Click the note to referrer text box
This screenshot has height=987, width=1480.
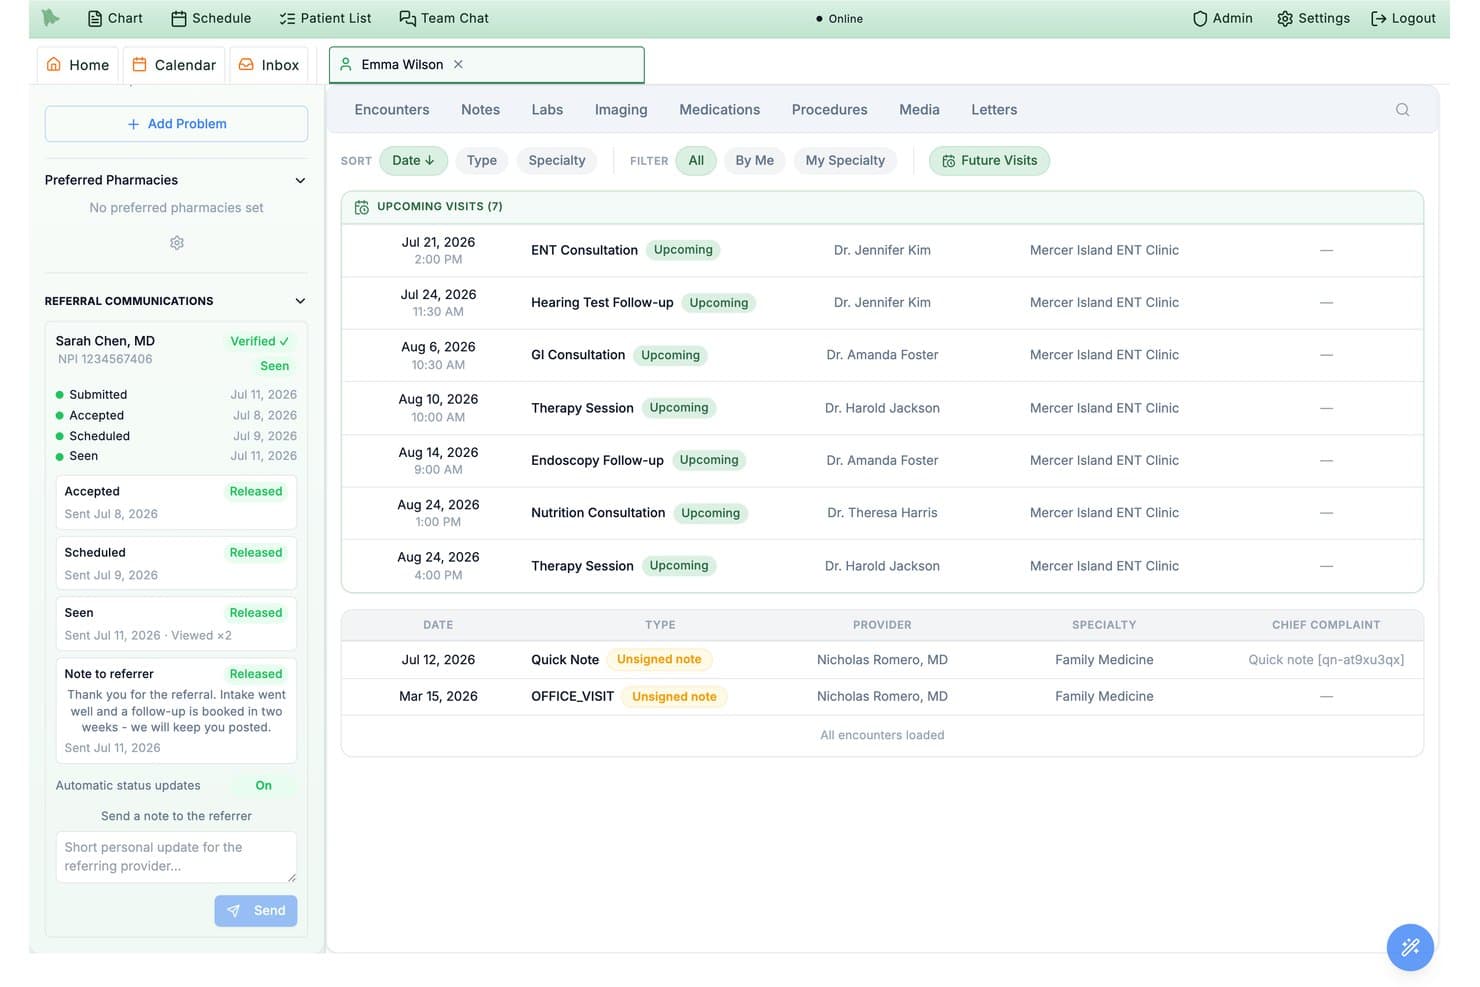176,857
